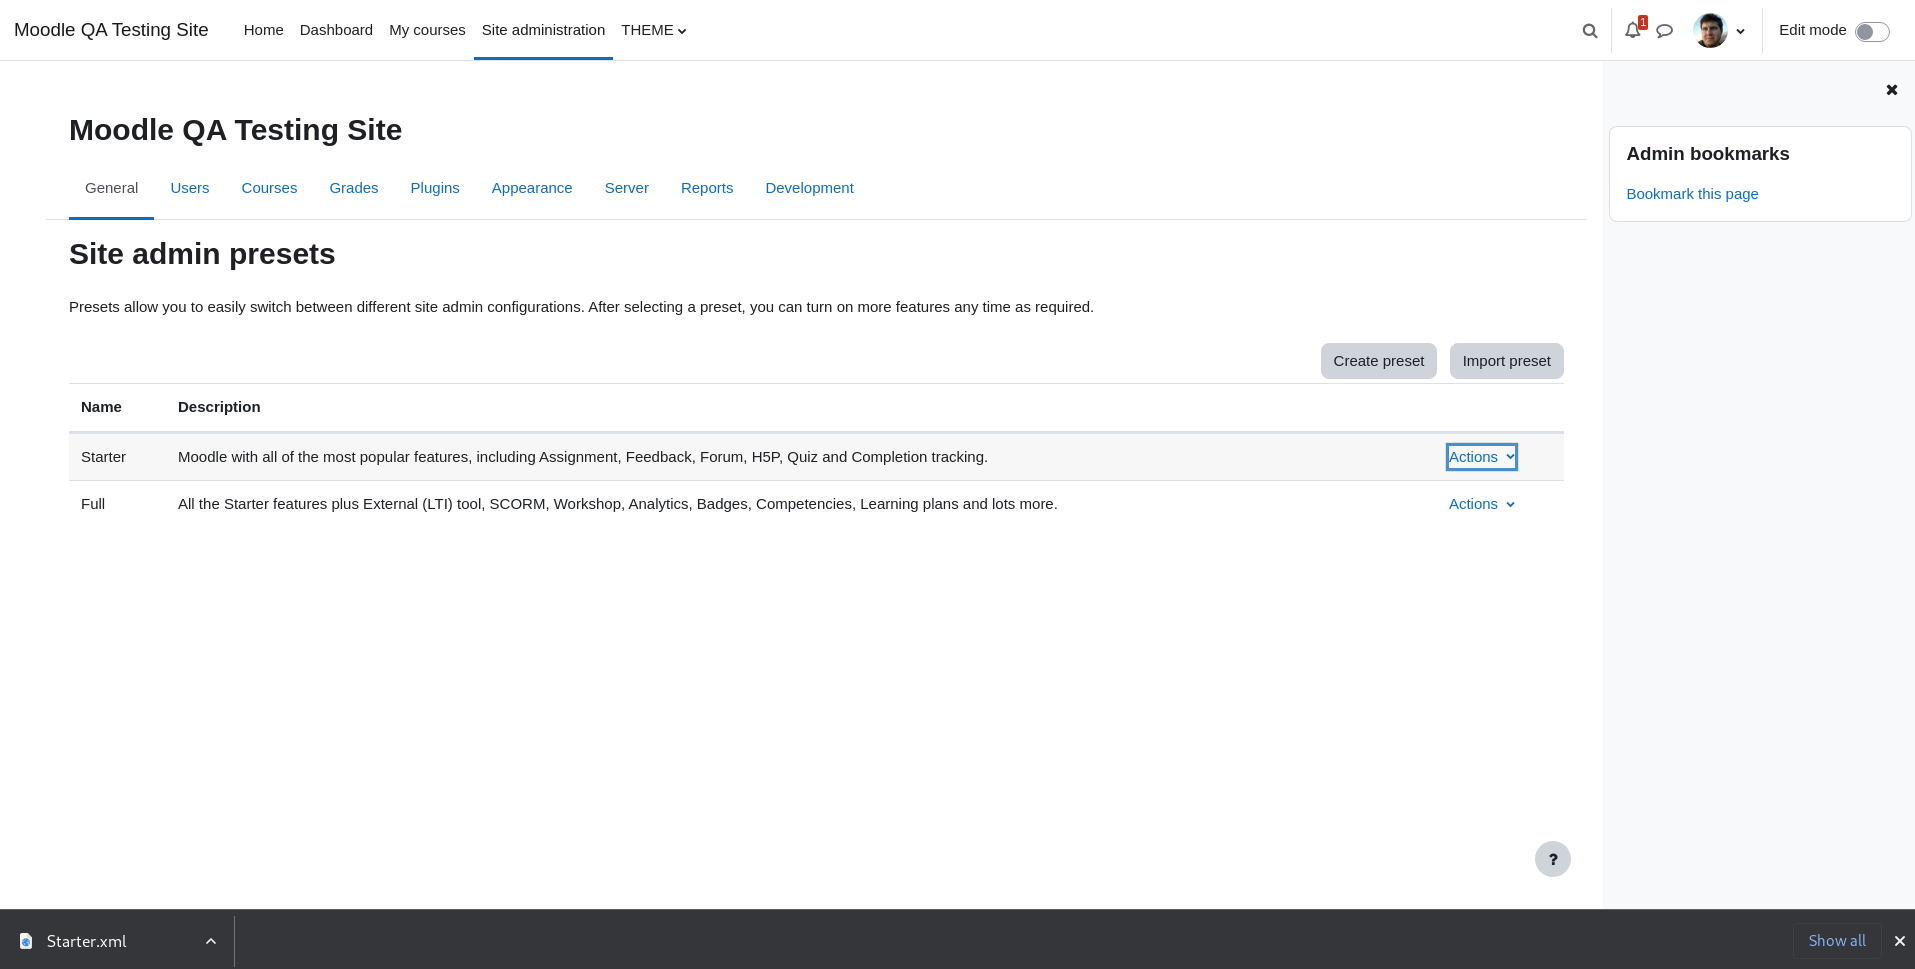Open Actions dropdown for Full preset

coord(1482,504)
